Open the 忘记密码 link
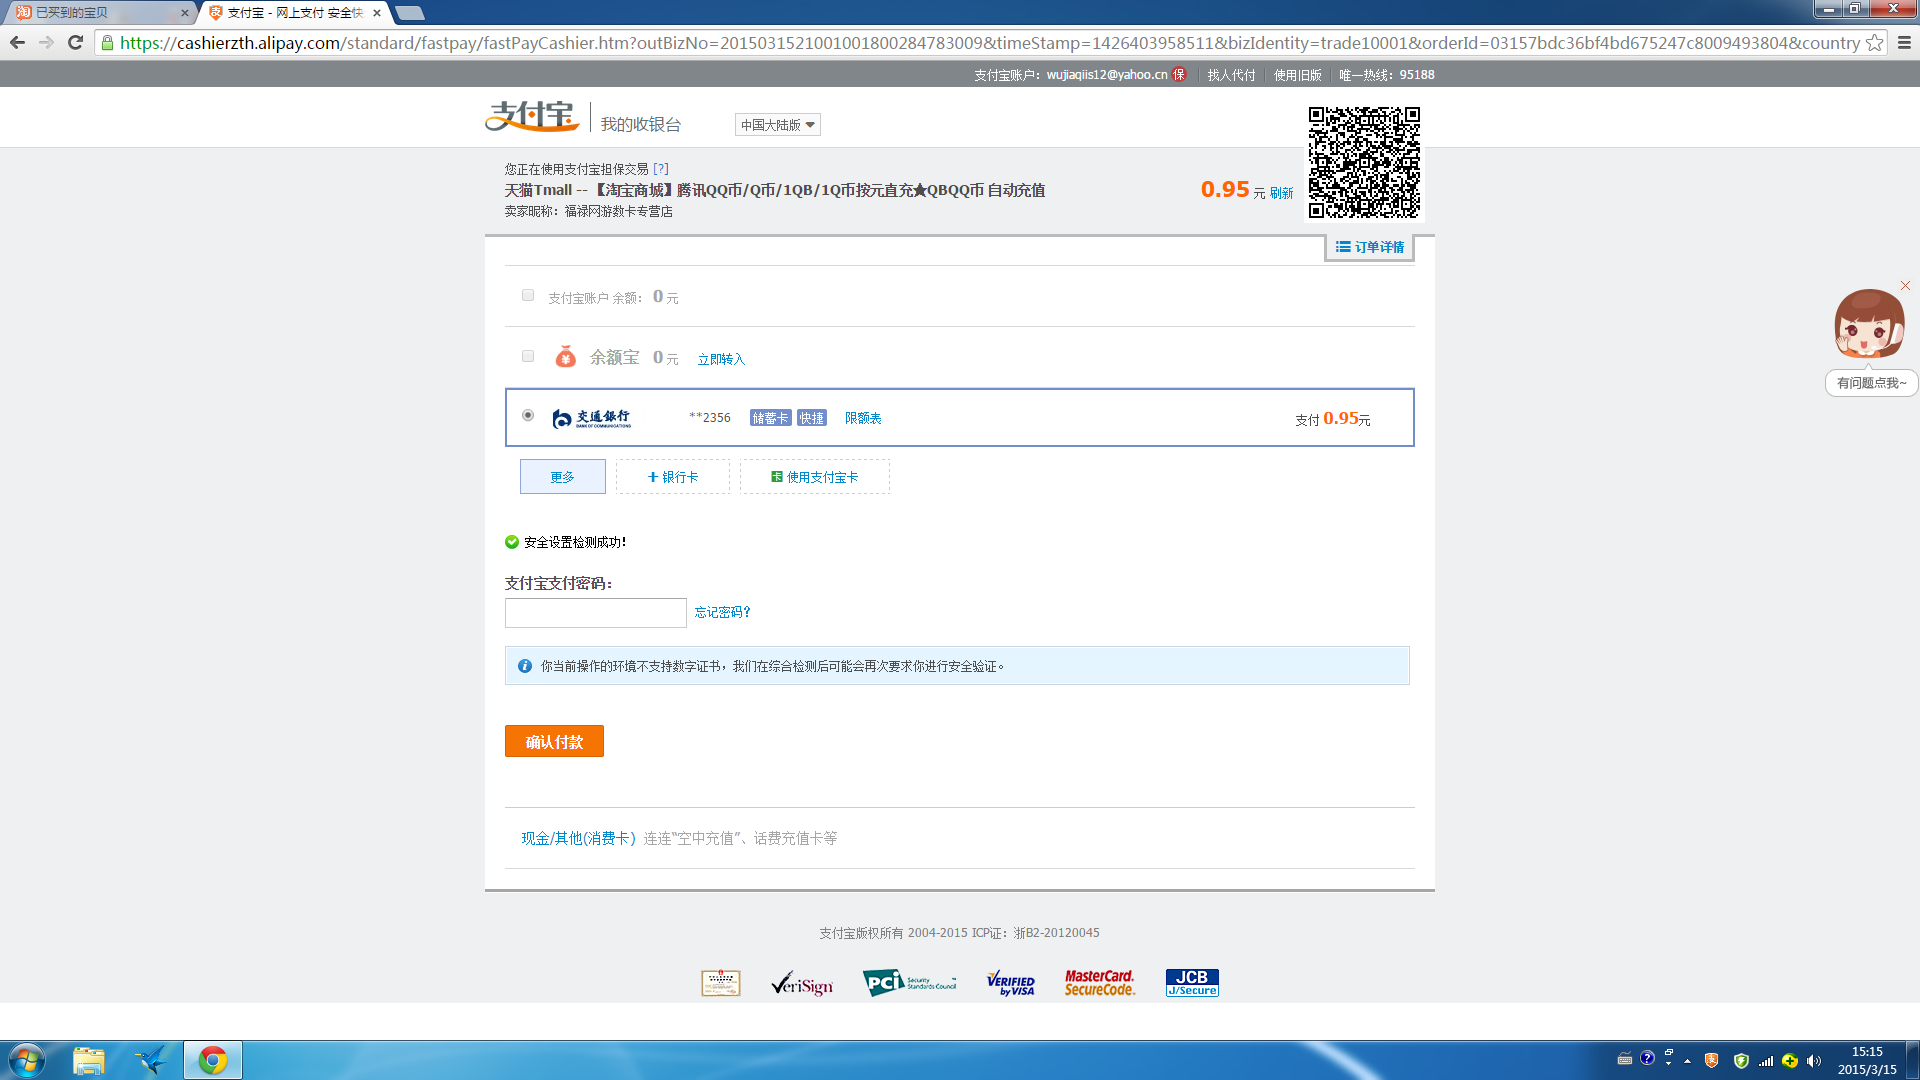The width and height of the screenshot is (1920, 1080). click(722, 612)
